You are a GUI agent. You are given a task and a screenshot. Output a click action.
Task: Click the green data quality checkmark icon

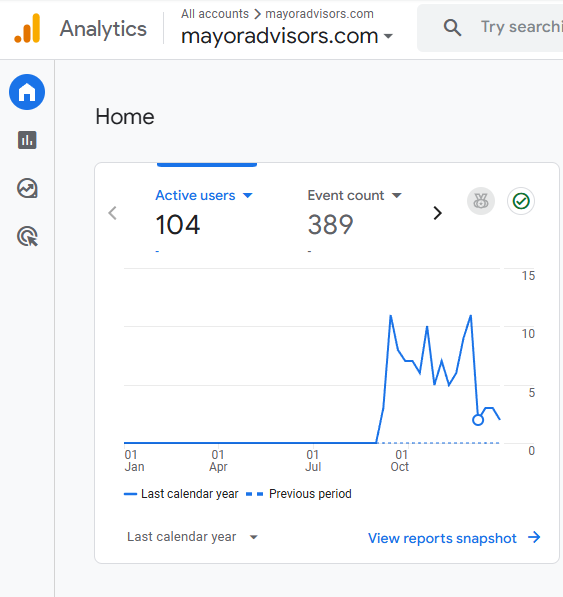tap(521, 201)
